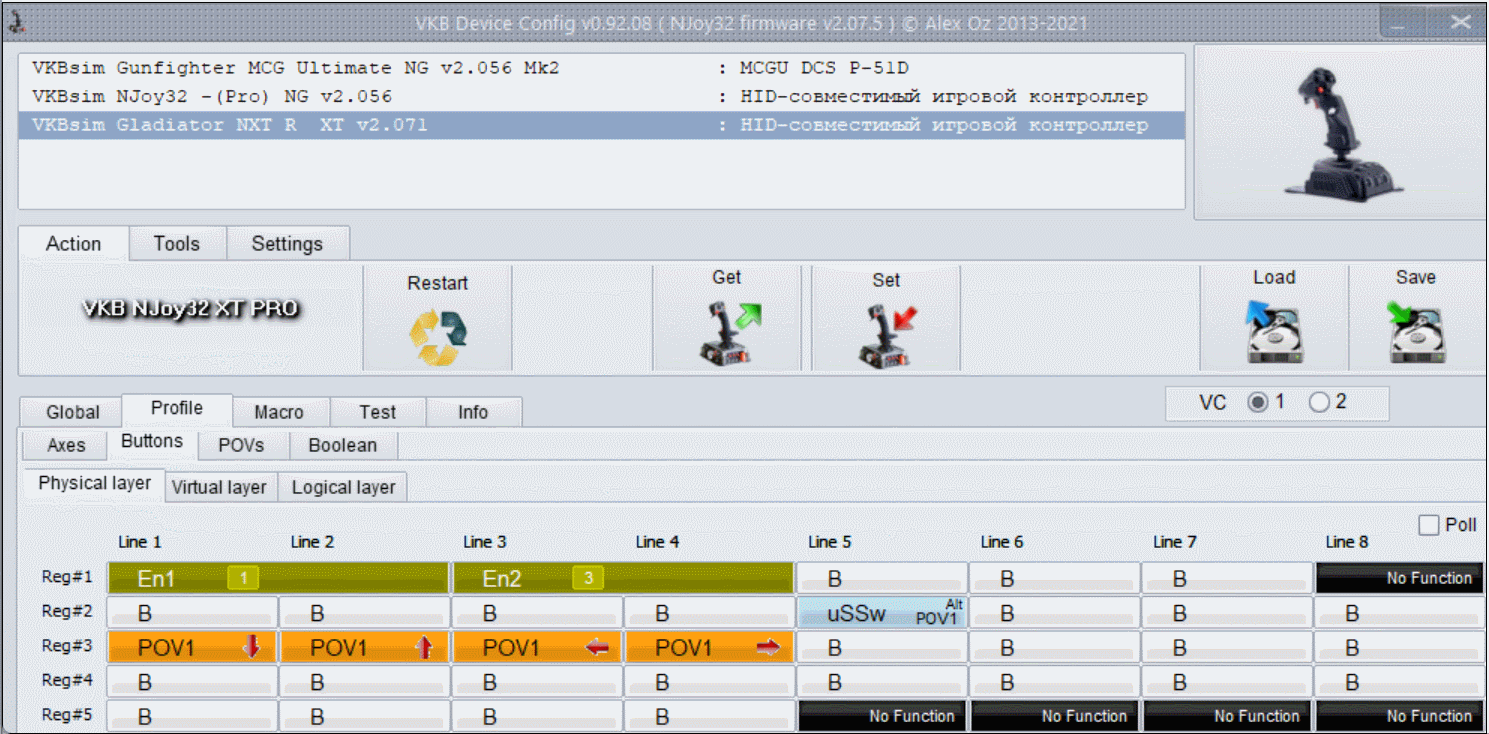This screenshot has width=1489, height=734.
Task: Select the POV1 right-arrow button cell
Action: [710, 648]
